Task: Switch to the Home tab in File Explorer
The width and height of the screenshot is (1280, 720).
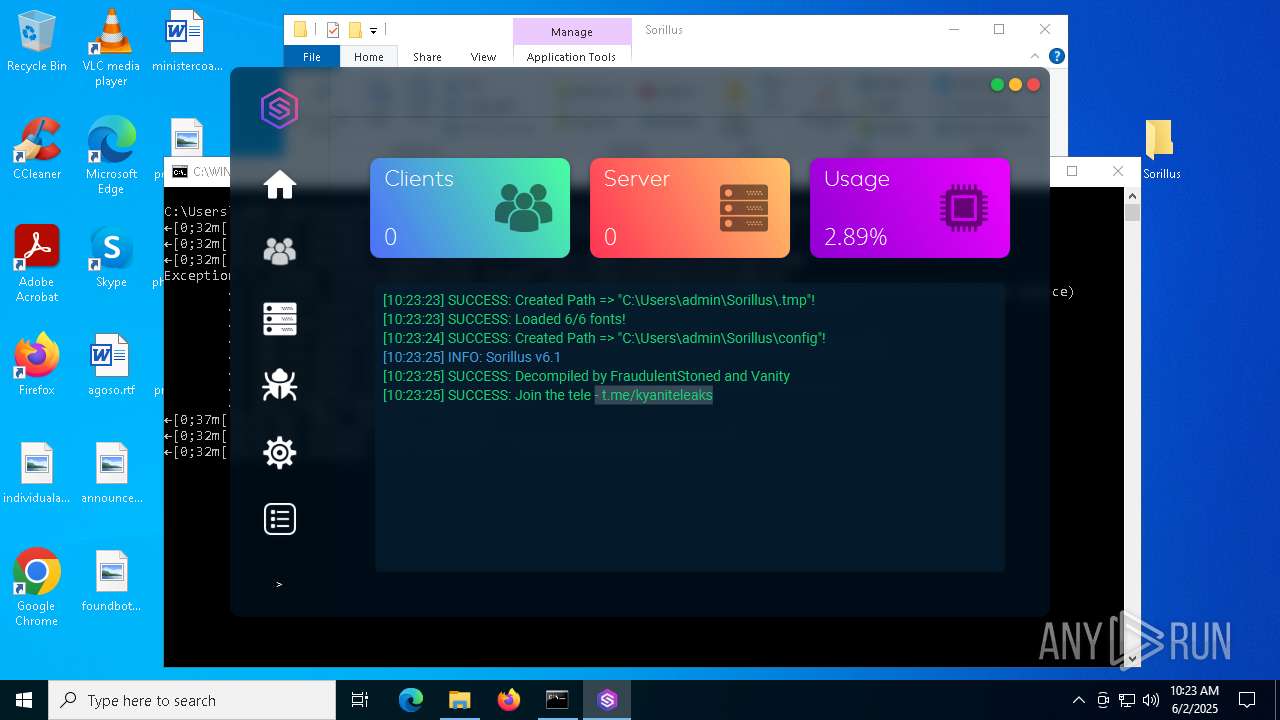Action: pyautogui.click(x=369, y=57)
